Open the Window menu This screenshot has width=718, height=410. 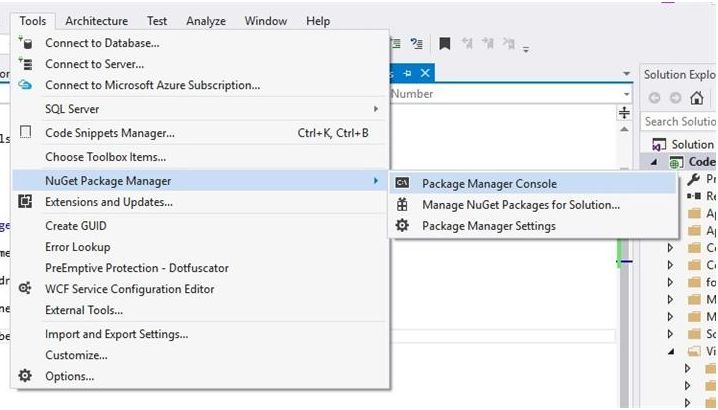266,21
